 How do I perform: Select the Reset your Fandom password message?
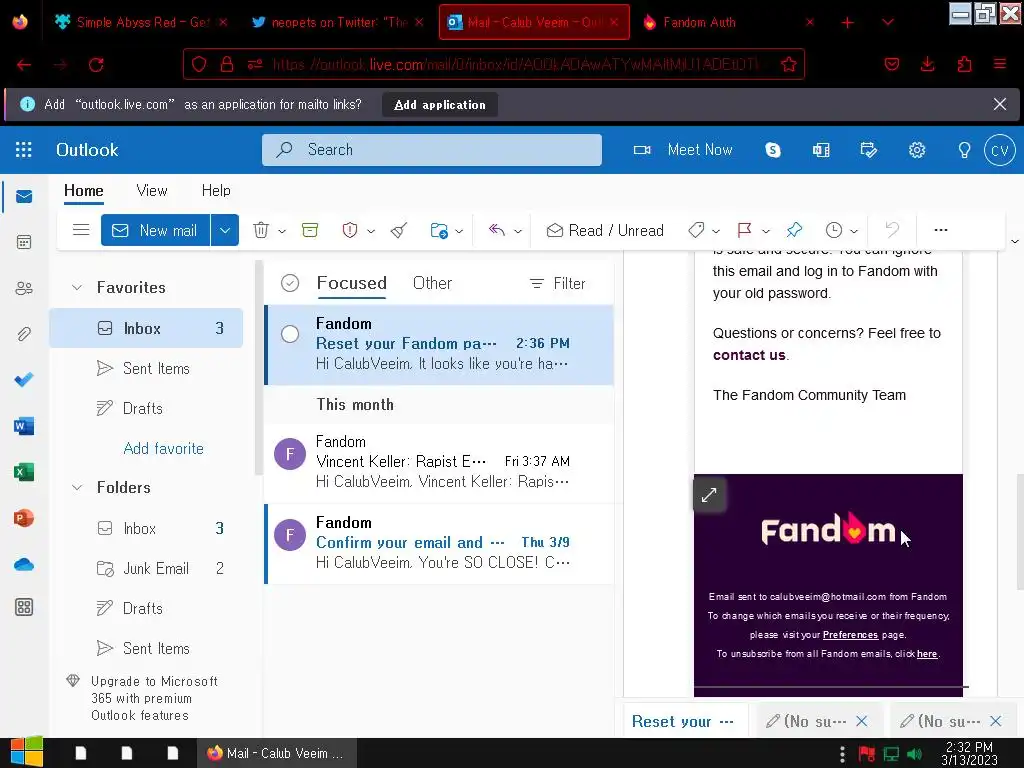tap(439, 344)
